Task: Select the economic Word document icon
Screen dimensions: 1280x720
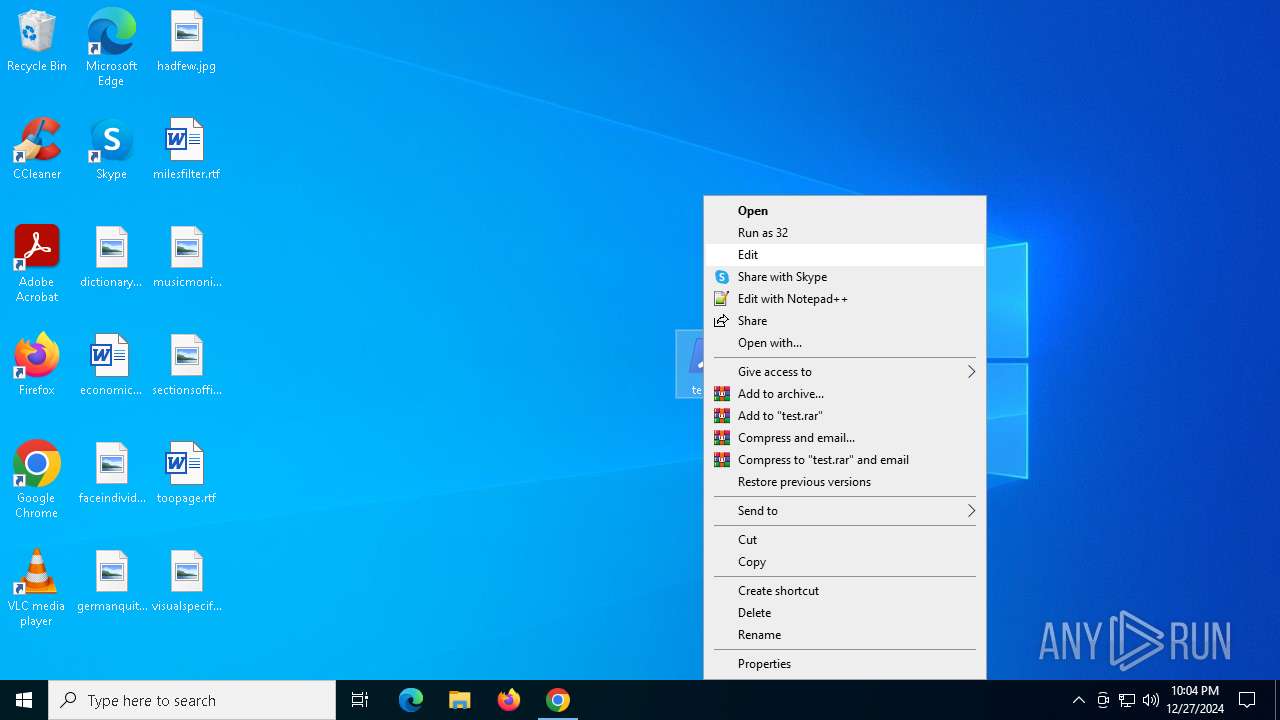Action: (111, 366)
